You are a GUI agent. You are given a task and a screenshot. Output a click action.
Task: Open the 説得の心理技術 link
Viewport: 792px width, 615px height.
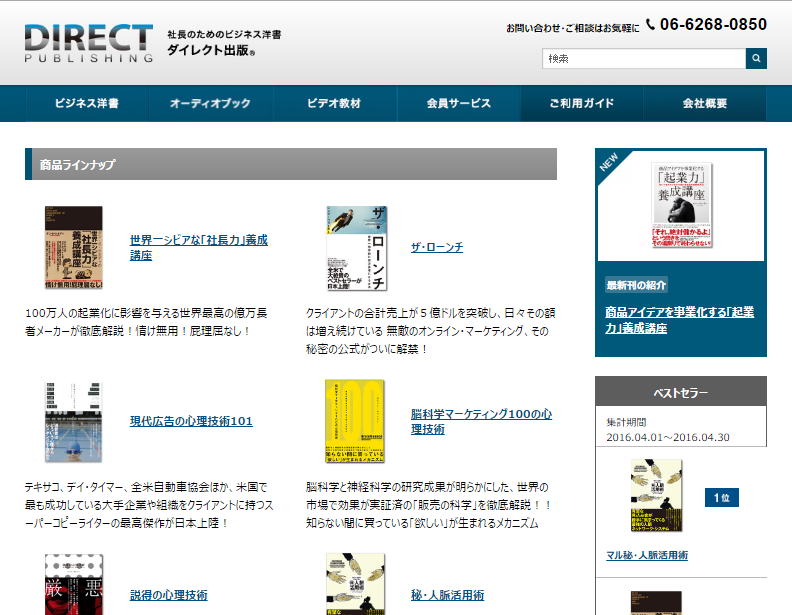169,595
